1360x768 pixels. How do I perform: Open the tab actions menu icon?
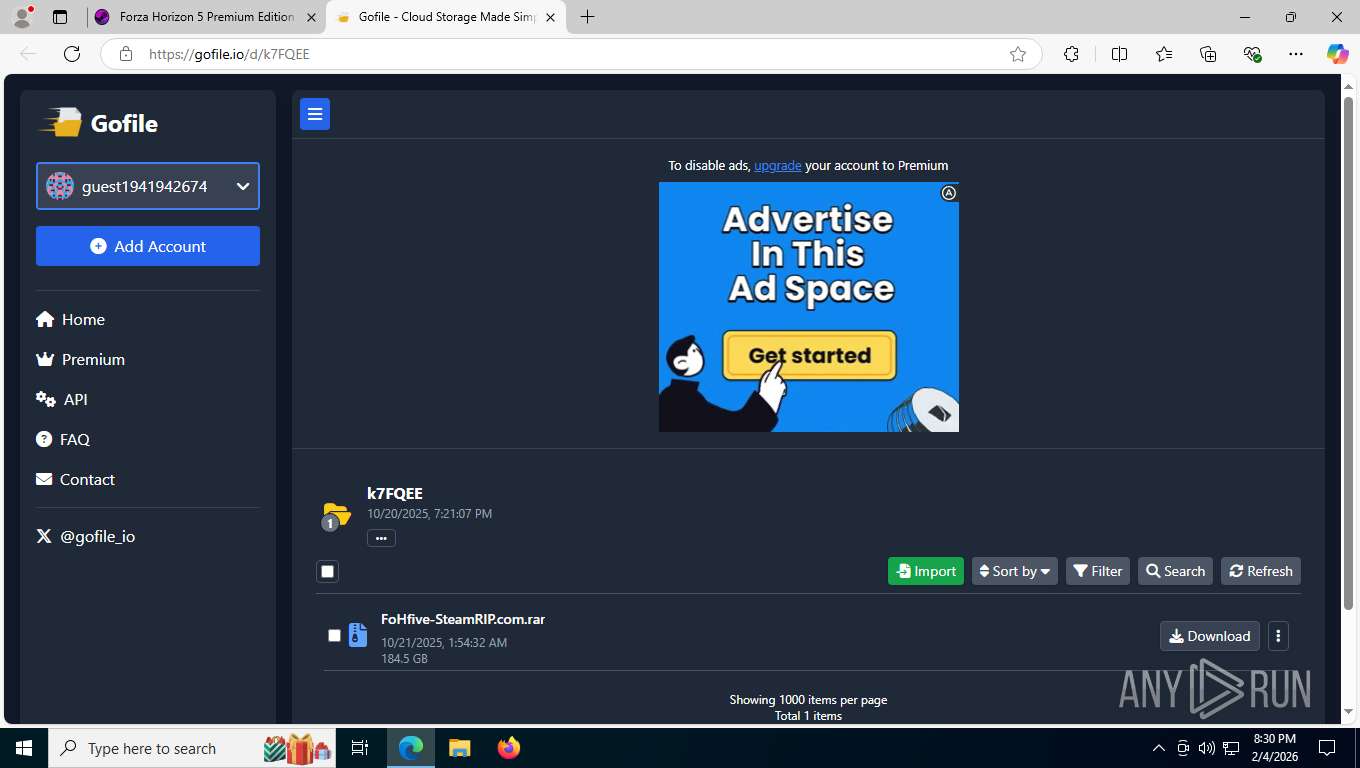click(60, 17)
